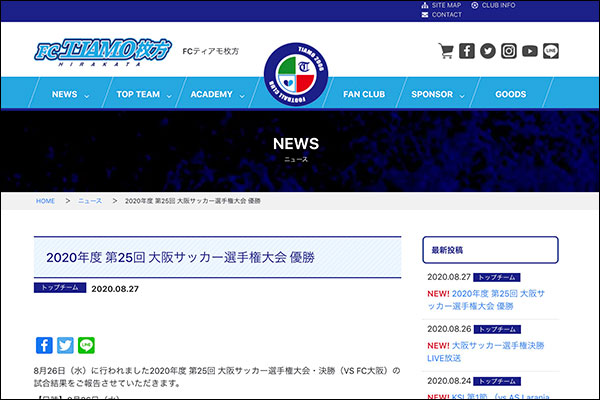Open the shopping cart icon in header
Viewport: 600px width, 400px height.
(x=446, y=51)
